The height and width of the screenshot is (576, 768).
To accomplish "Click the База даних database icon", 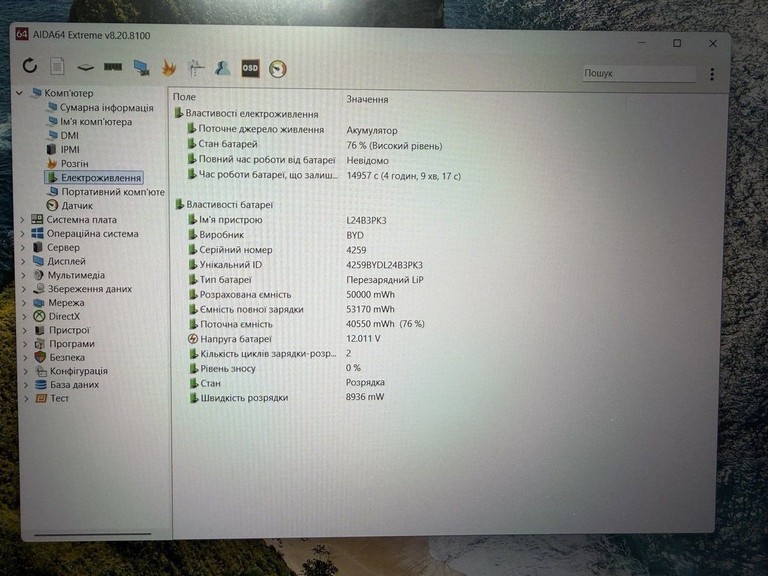I will 41,385.
